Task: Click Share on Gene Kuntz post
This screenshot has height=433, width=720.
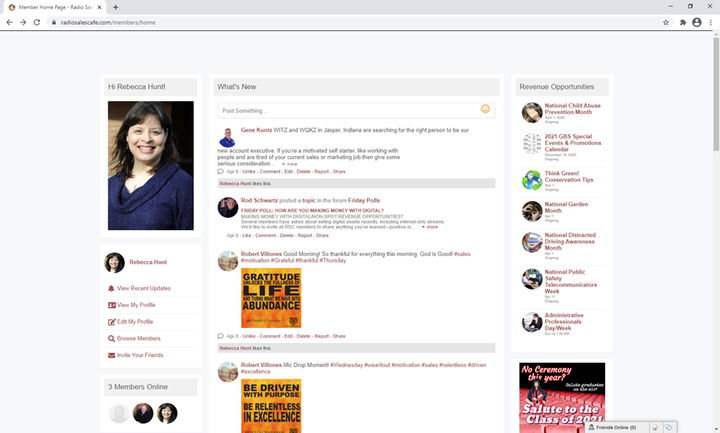Action: pyautogui.click(x=339, y=171)
